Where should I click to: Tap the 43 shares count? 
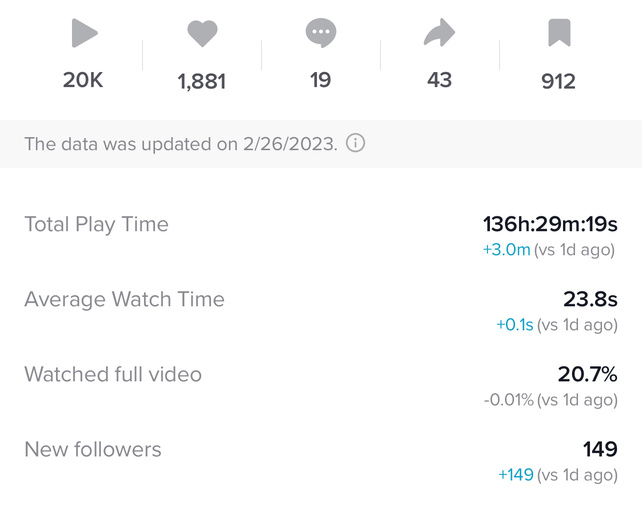(x=439, y=80)
